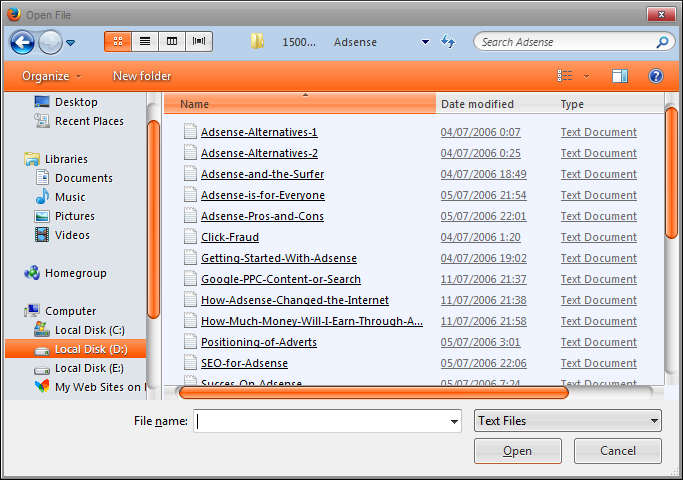Select Libraries in the navigation pane
This screenshot has height=480, width=683.
tap(56, 159)
